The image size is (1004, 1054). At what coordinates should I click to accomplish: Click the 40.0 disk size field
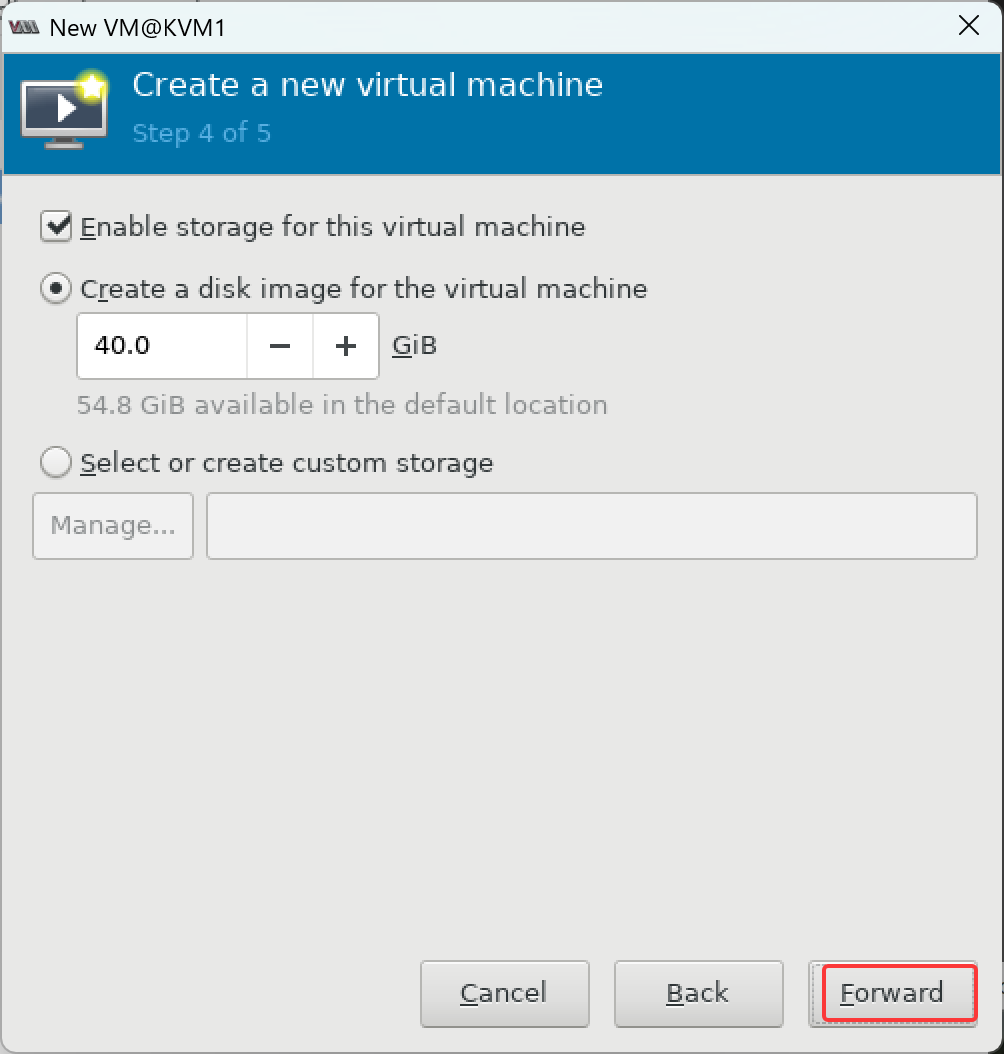point(162,346)
